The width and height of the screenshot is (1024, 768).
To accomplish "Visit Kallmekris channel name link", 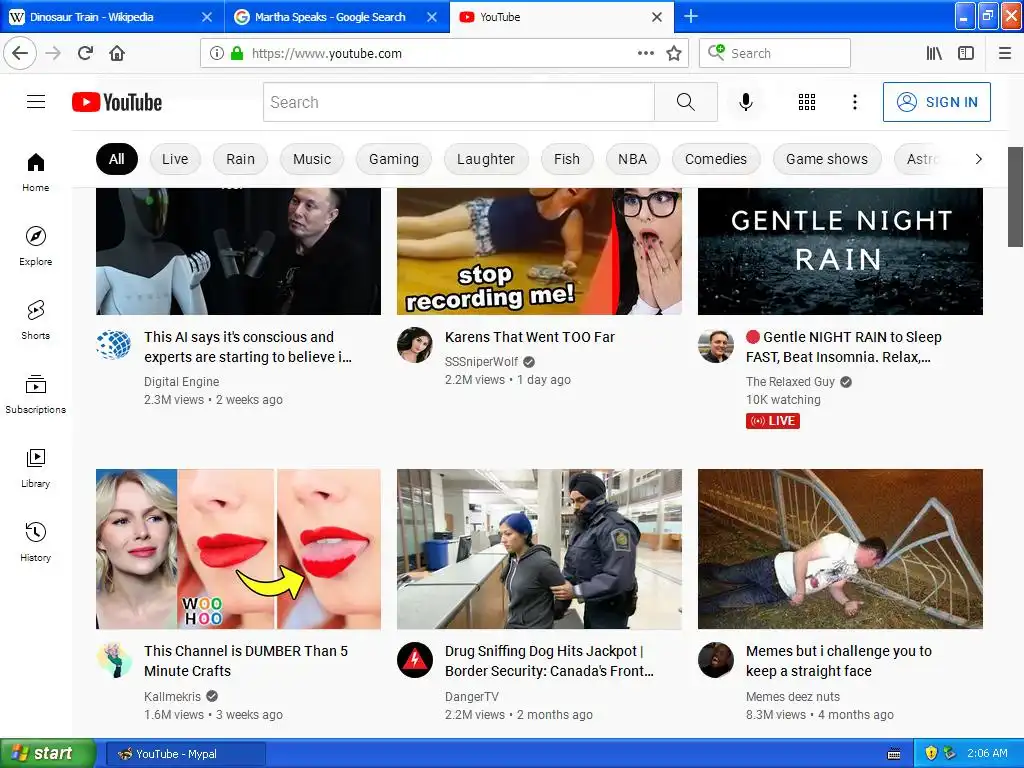I will pos(172,697).
